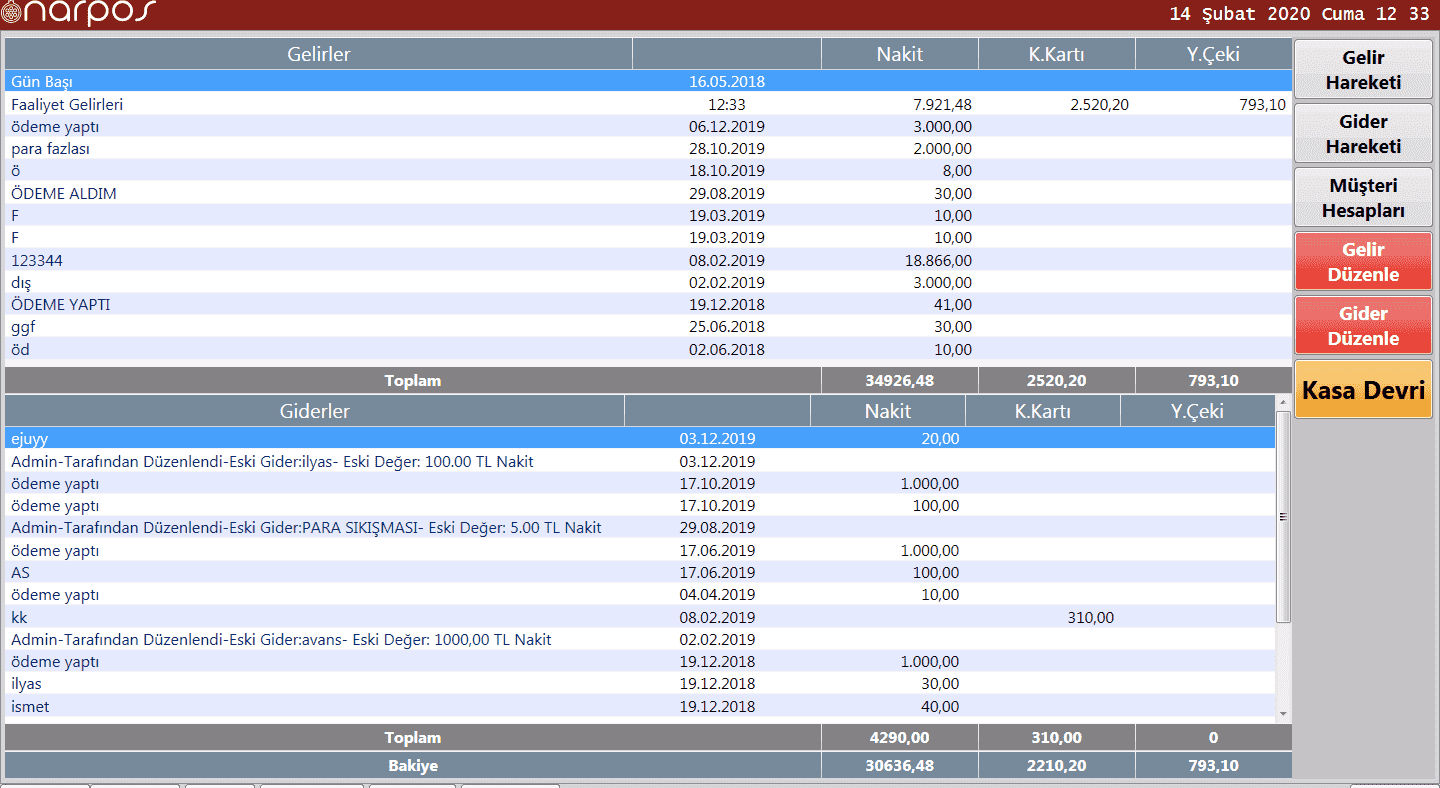Click the K.Kartı header in Giderler table
This screenshot has width=1440, height=788.
[1042, 411]
